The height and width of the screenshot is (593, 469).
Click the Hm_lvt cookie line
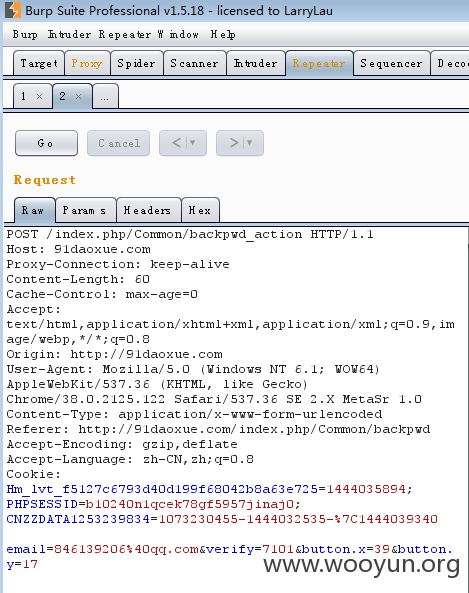pos(209,489)
